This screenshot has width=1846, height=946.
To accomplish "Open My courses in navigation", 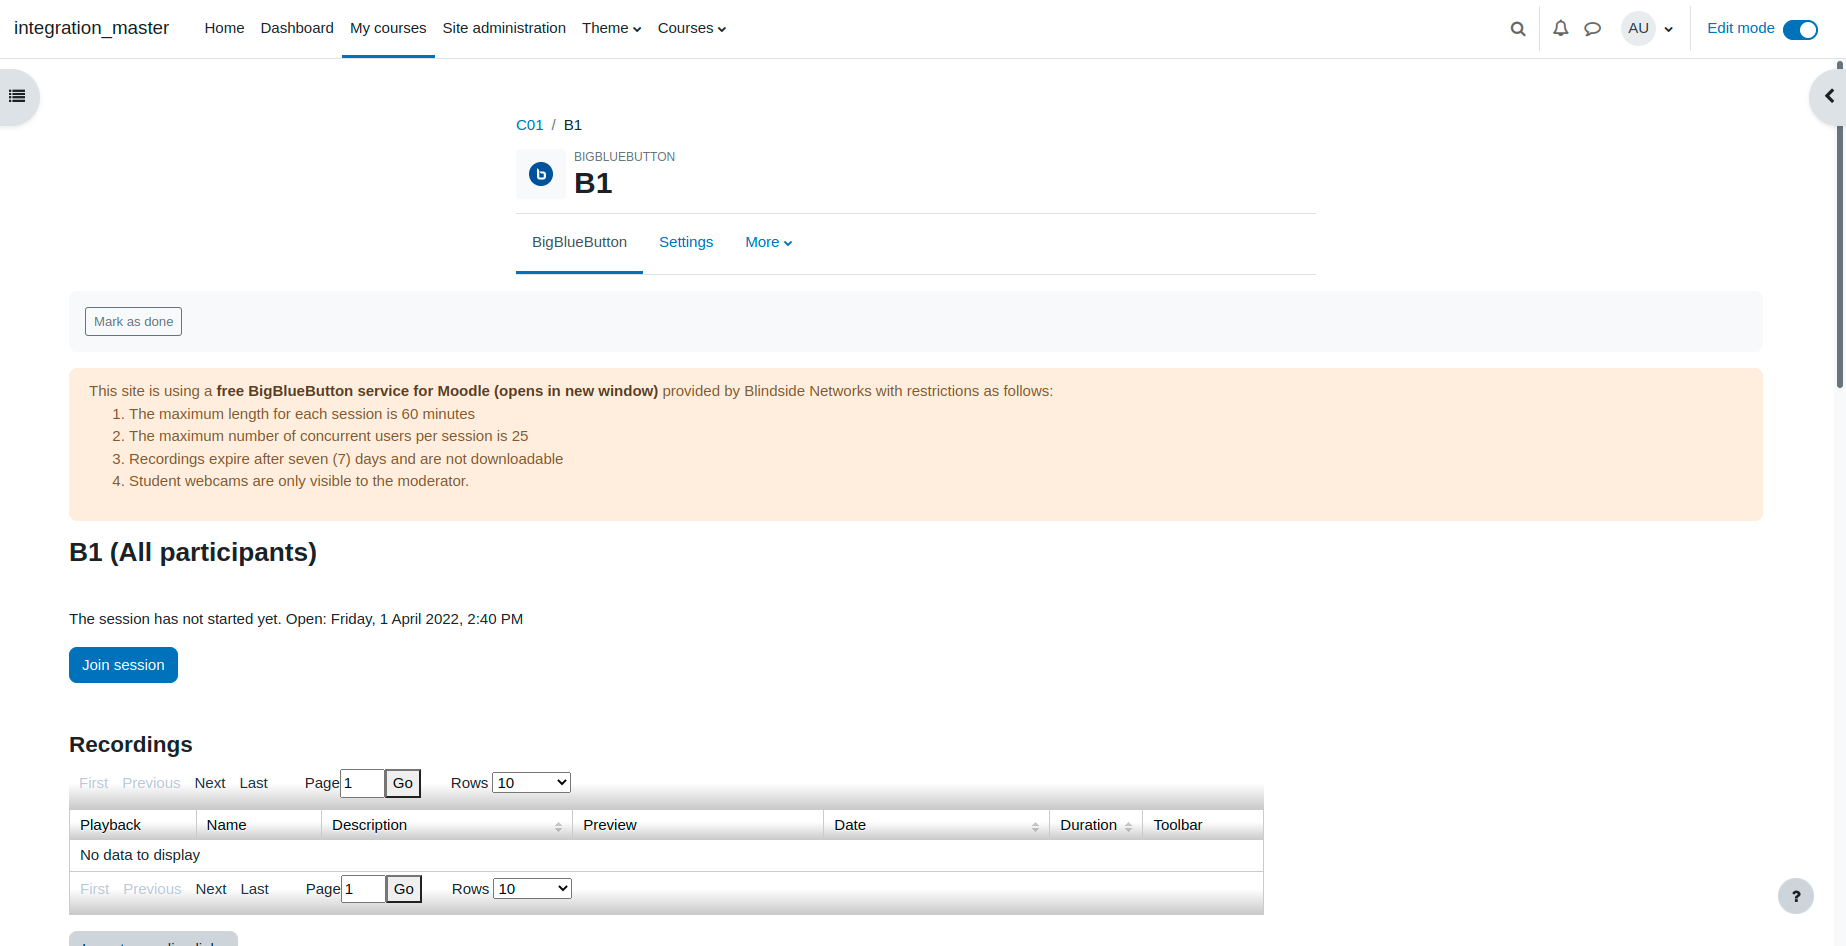I will tap(388, 29).
